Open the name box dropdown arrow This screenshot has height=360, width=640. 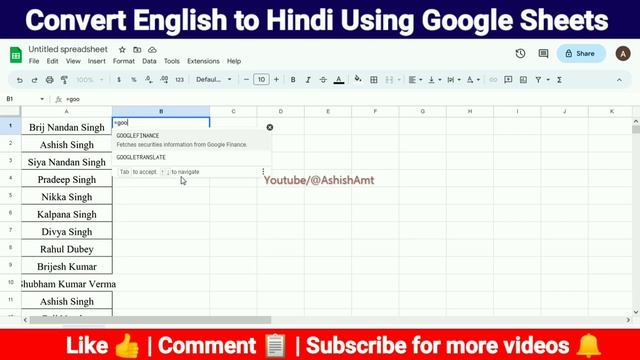(x=42, y=99)
